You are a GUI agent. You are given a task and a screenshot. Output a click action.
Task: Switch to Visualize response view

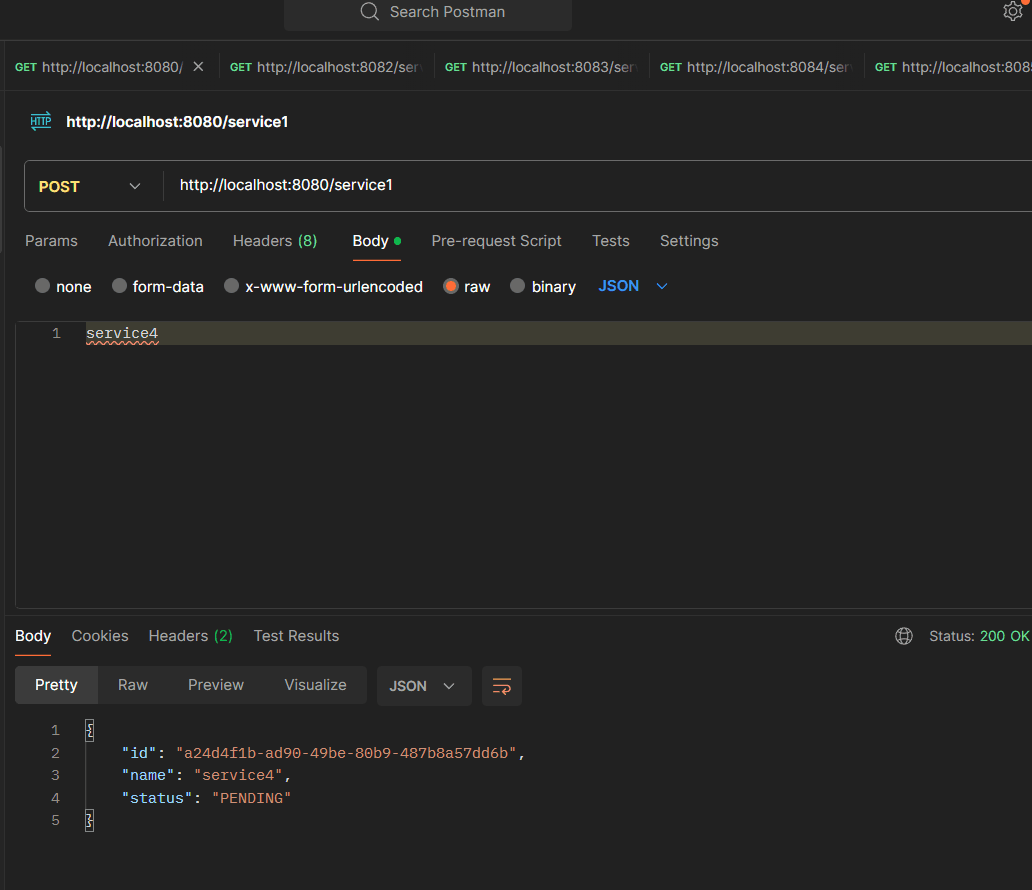point(315,685)
